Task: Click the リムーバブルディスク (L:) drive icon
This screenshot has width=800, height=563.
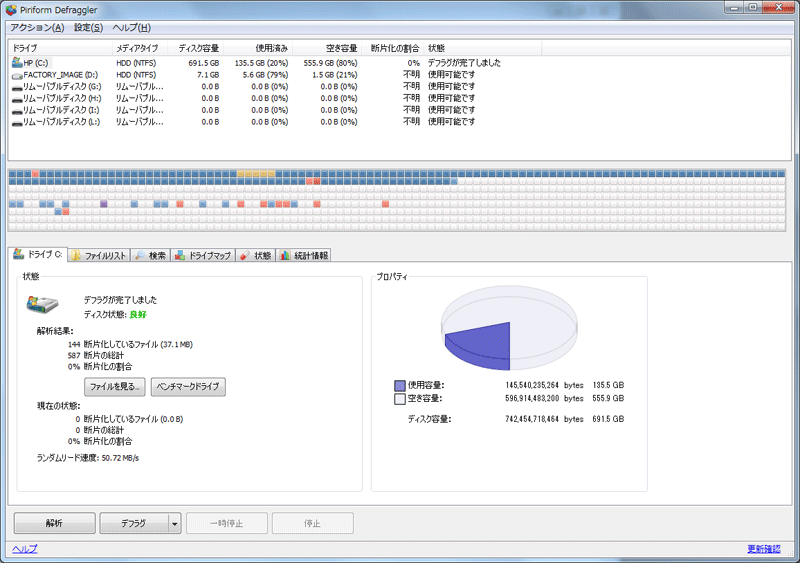Action: point(17,123)
